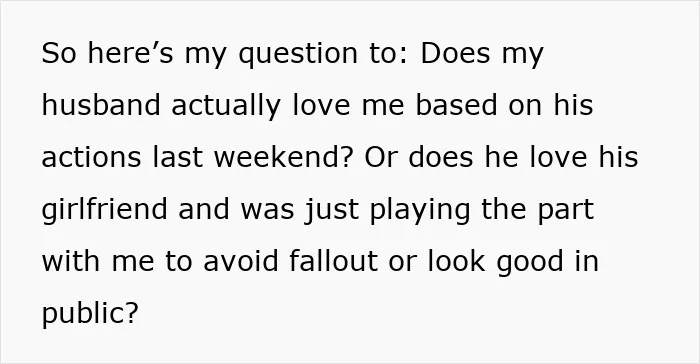Click the word "public?" on the last line
The image size is (700, 364).
[90, 314]
